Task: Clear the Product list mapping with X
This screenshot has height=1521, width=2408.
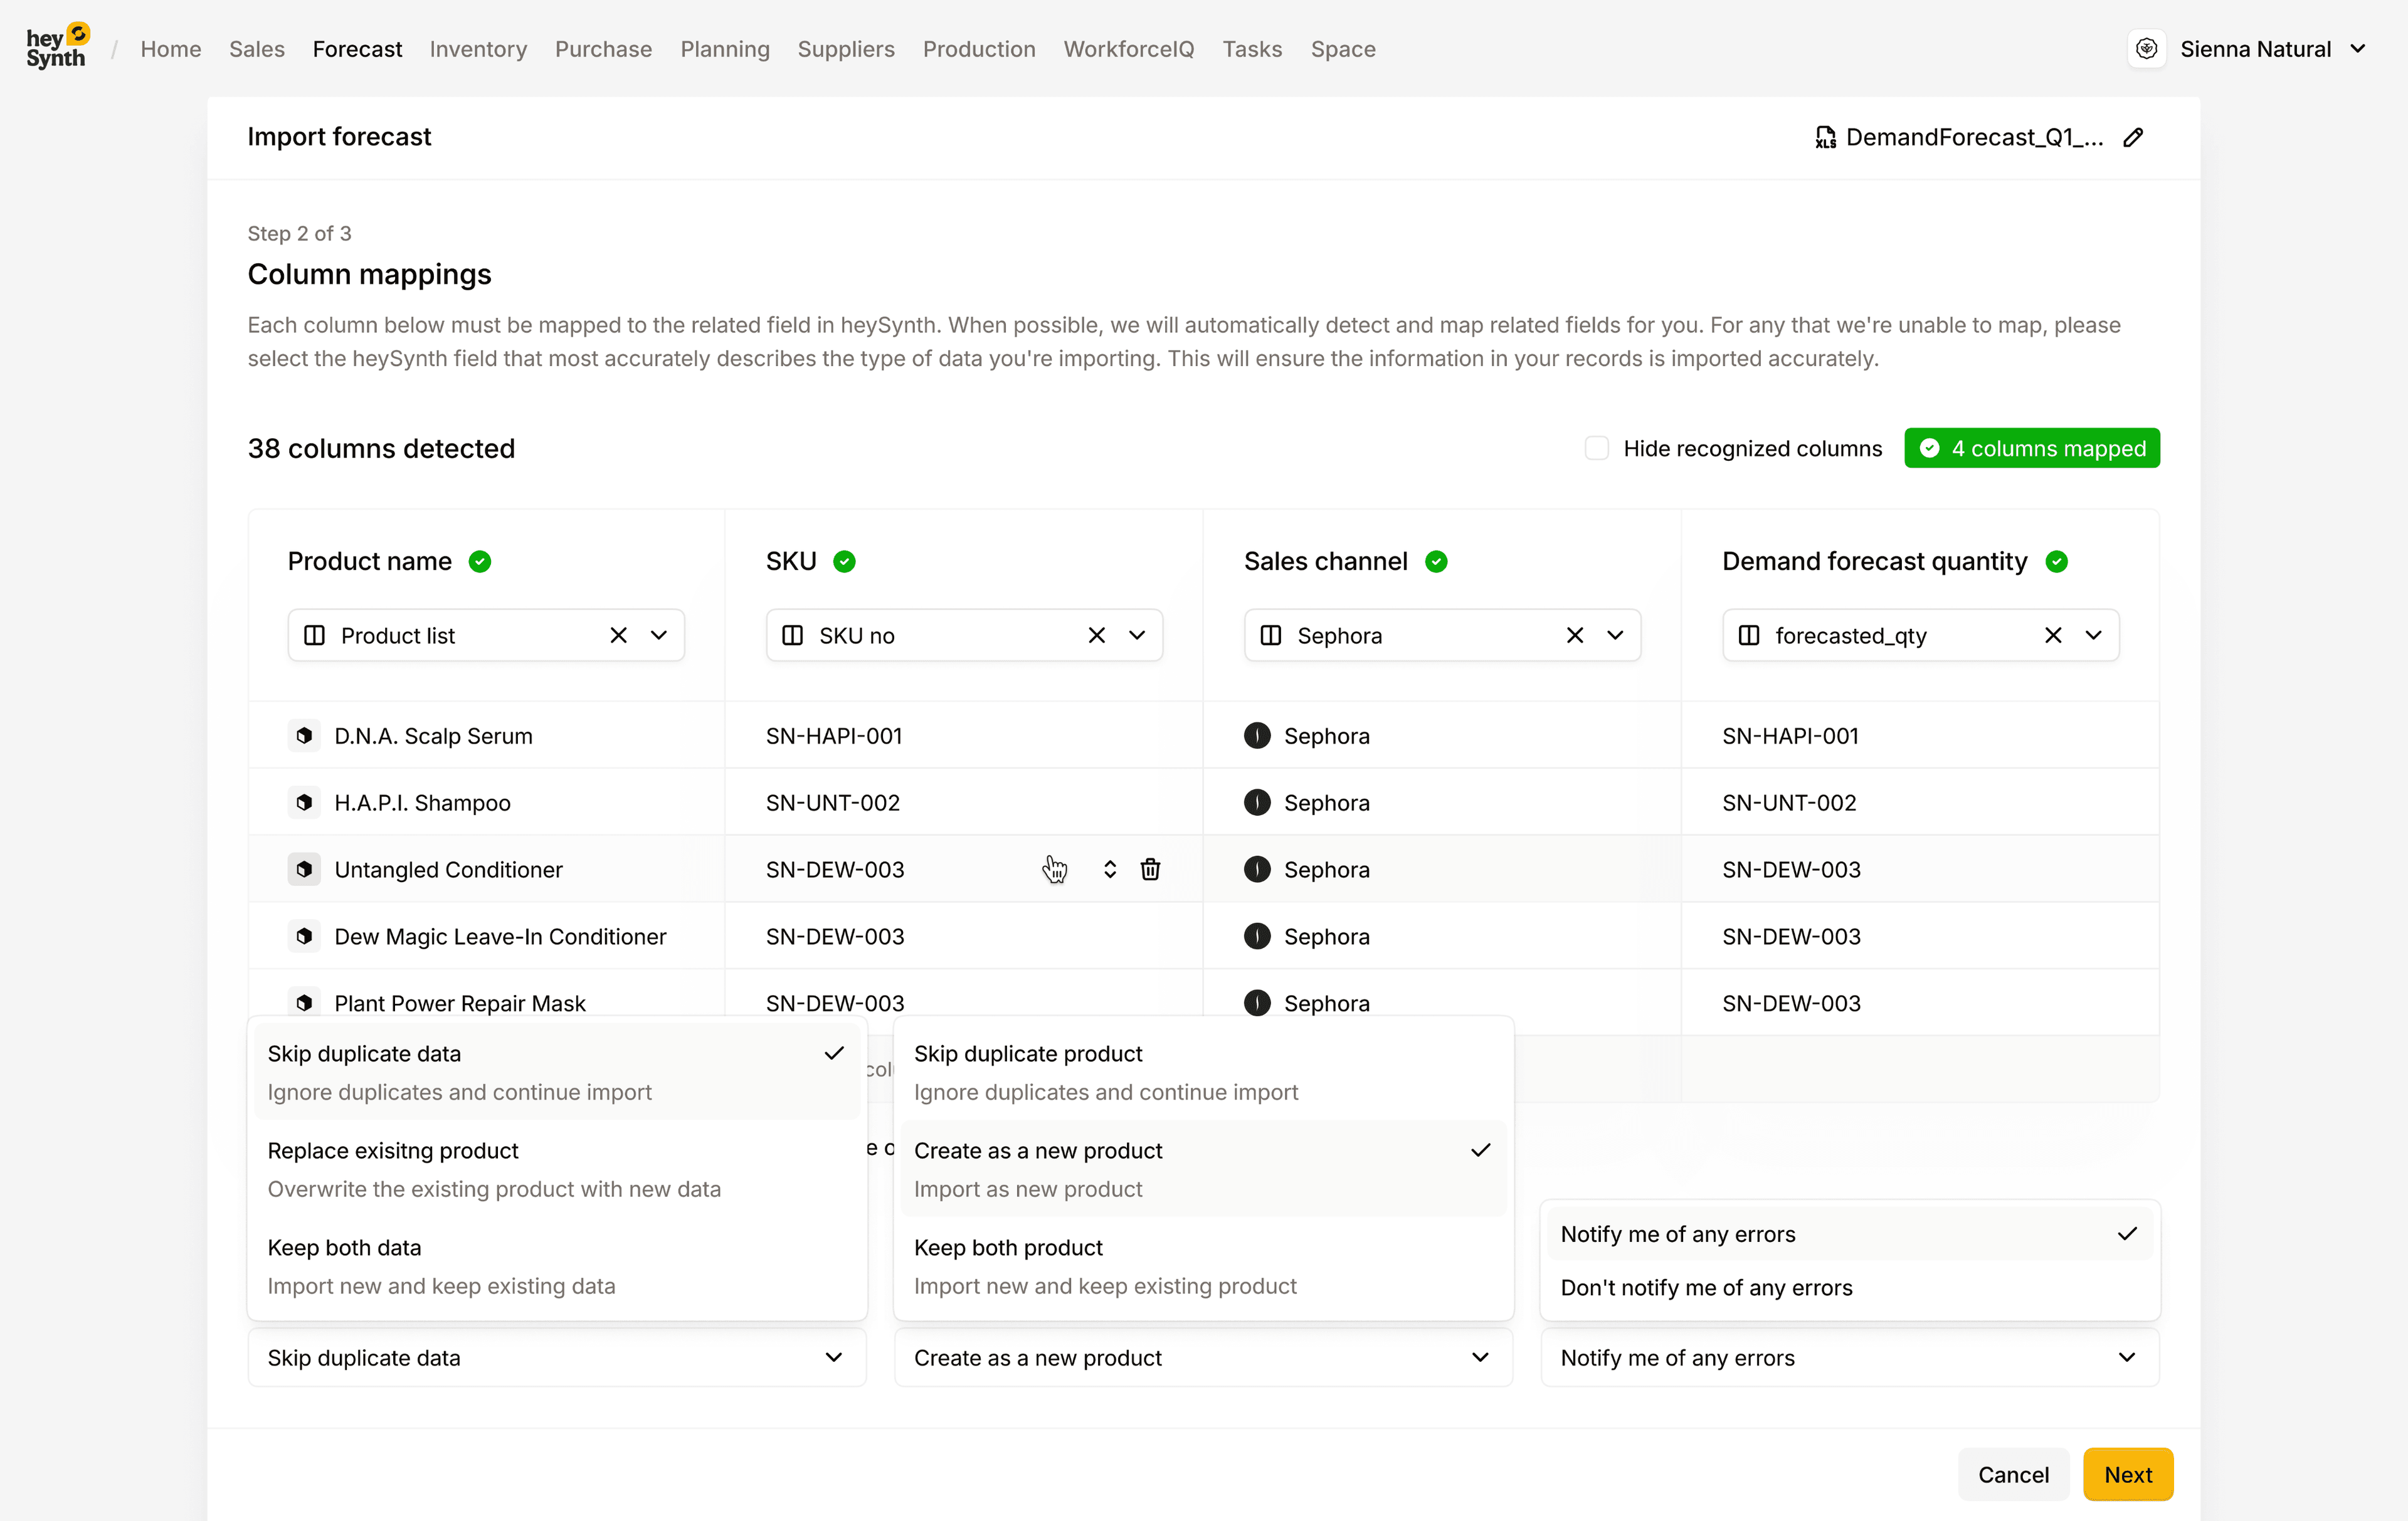Action: click(x=618, y=635)
